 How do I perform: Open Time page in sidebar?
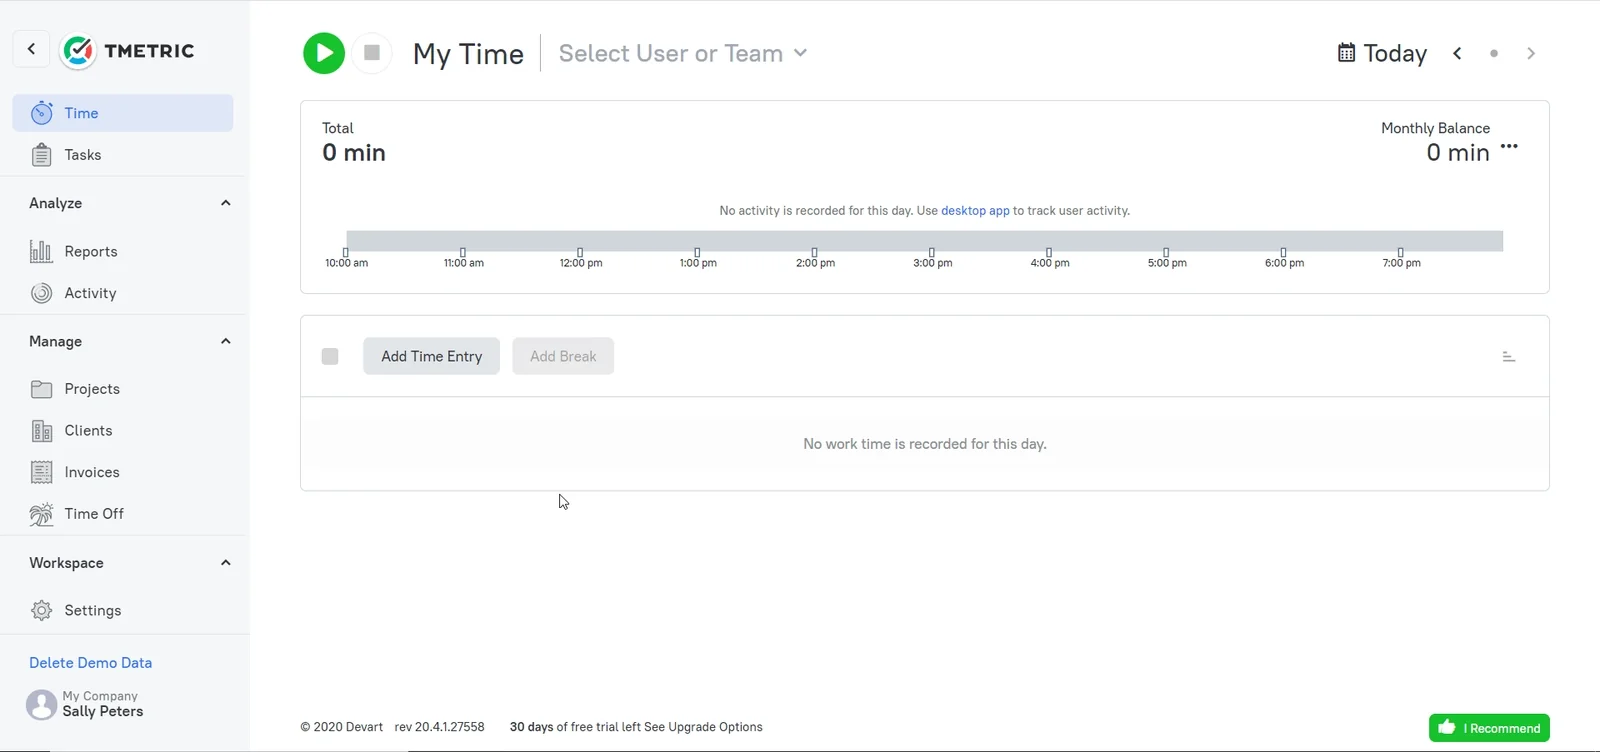123,113
